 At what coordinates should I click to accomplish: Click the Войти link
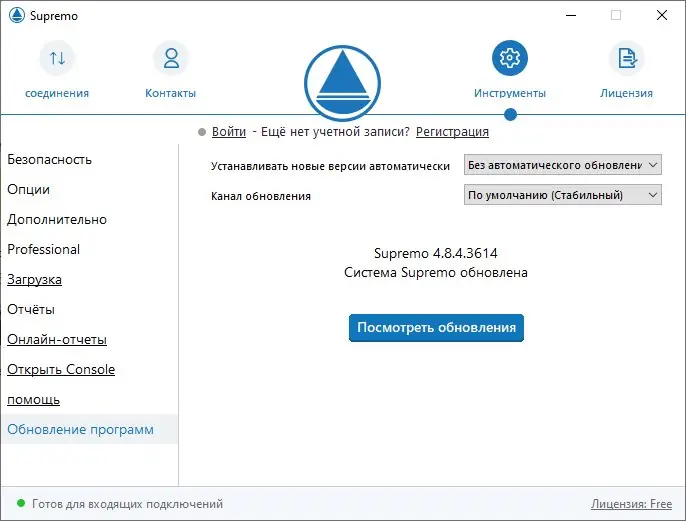click(229, 132)
